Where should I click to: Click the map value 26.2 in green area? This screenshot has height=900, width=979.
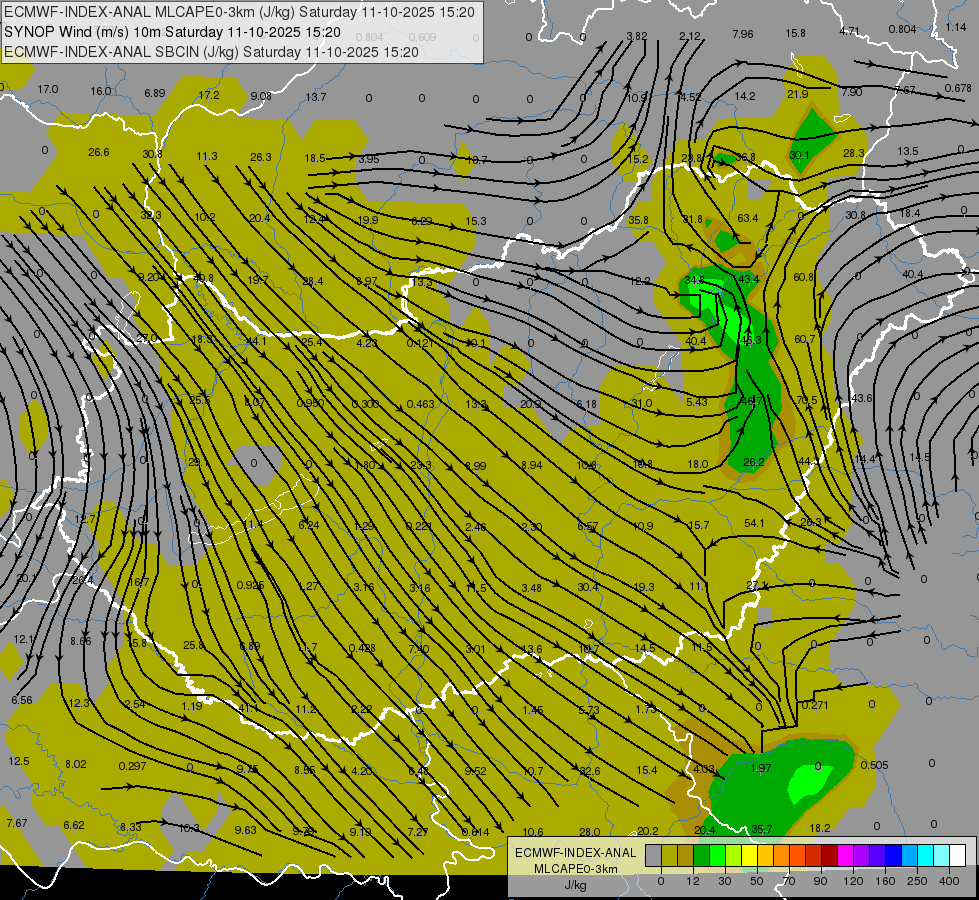coord(754,462)
